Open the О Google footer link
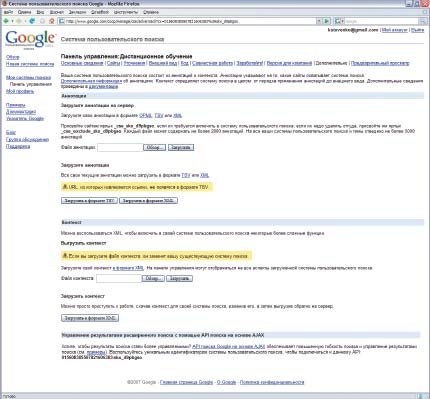 (226, 382)
